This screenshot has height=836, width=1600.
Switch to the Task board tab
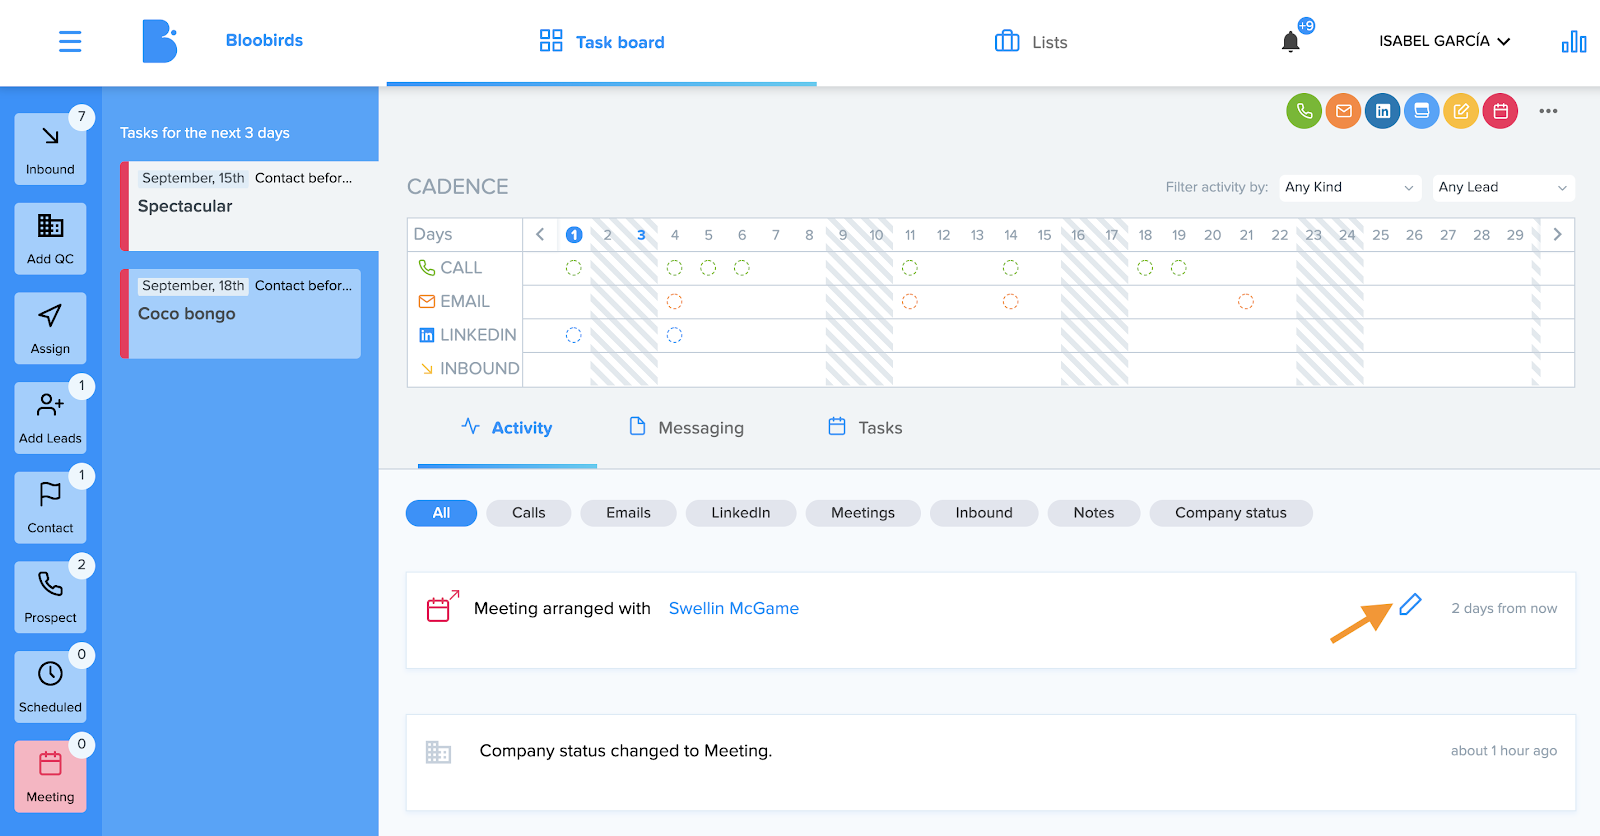(602, 42)
